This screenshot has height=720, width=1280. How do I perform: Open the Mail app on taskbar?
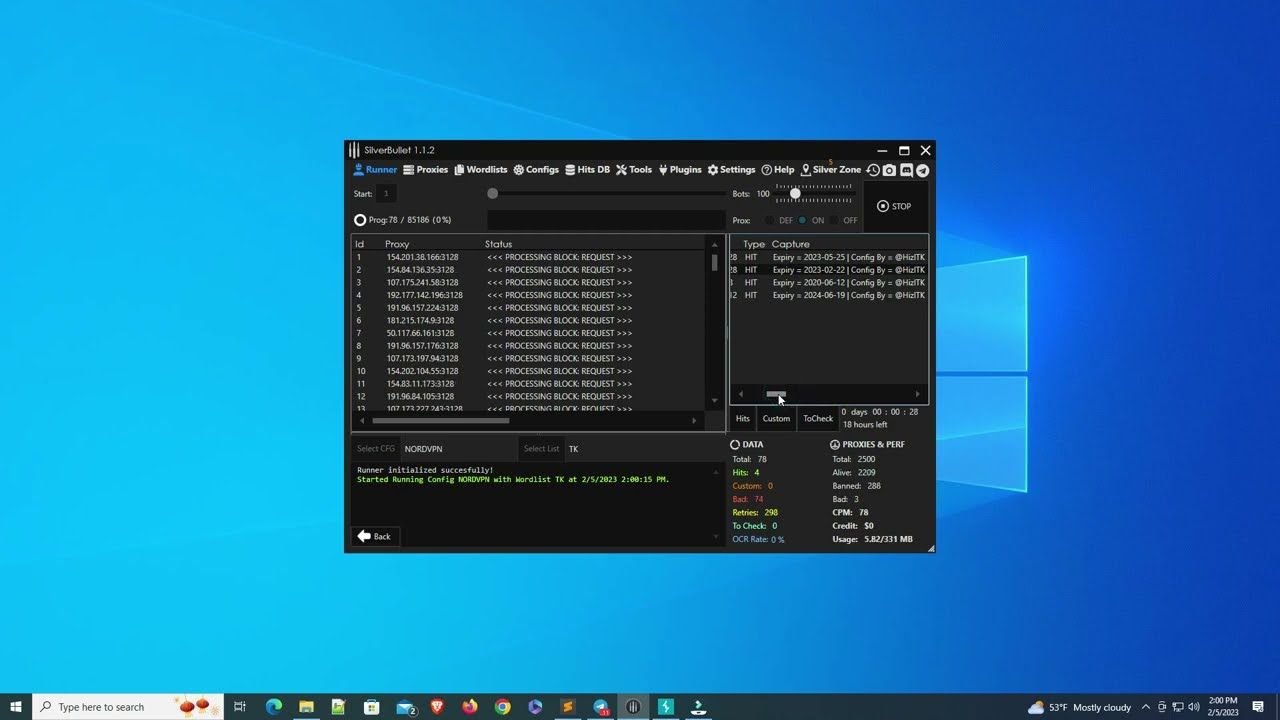click(406, 707)
